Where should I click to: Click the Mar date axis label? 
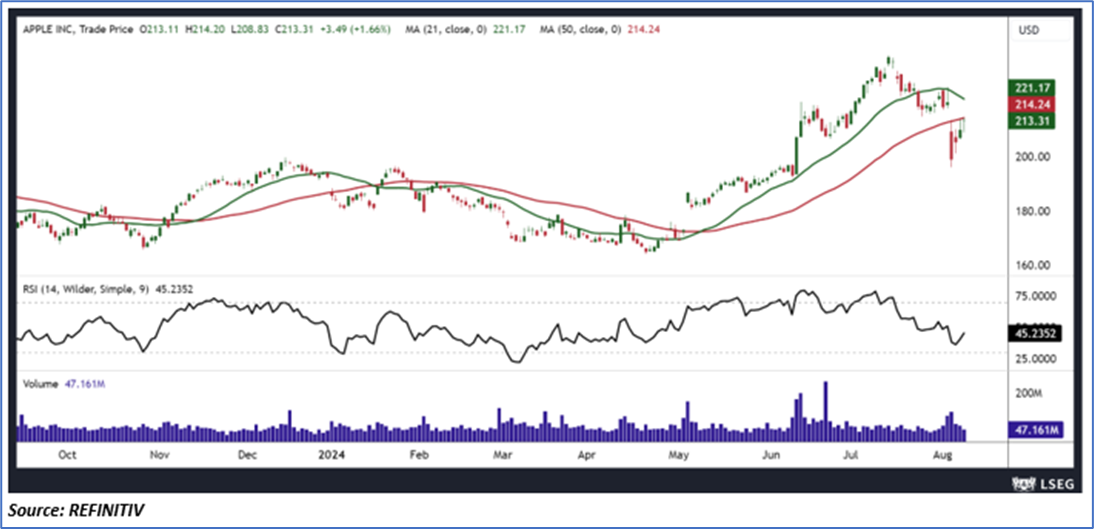click(502, 455)
